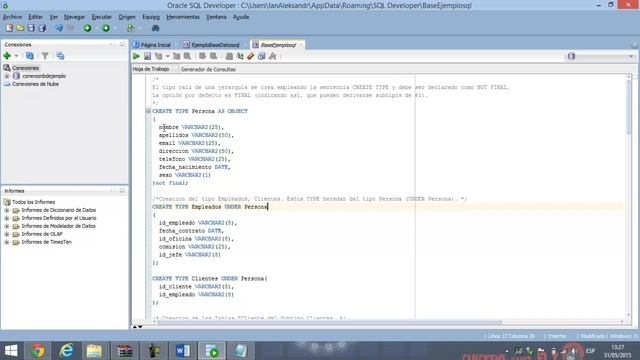Open the Ejecutar menu
The width and height of the screenshot is (640, 360).
[x=102, y=17]
